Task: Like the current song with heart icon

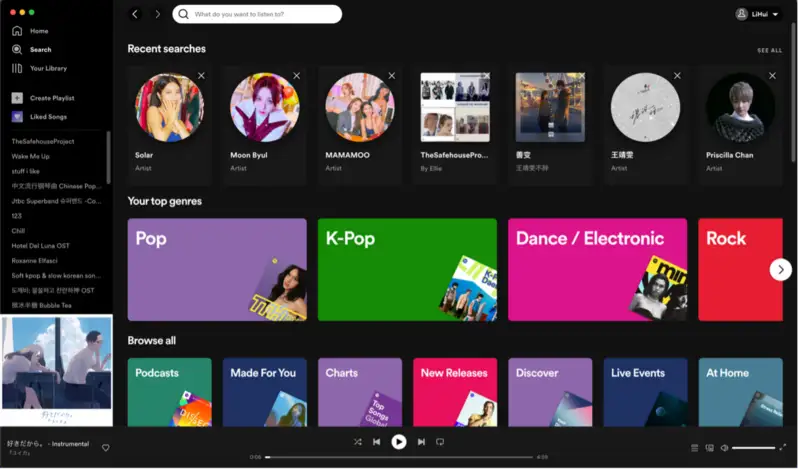Action: 106,447
